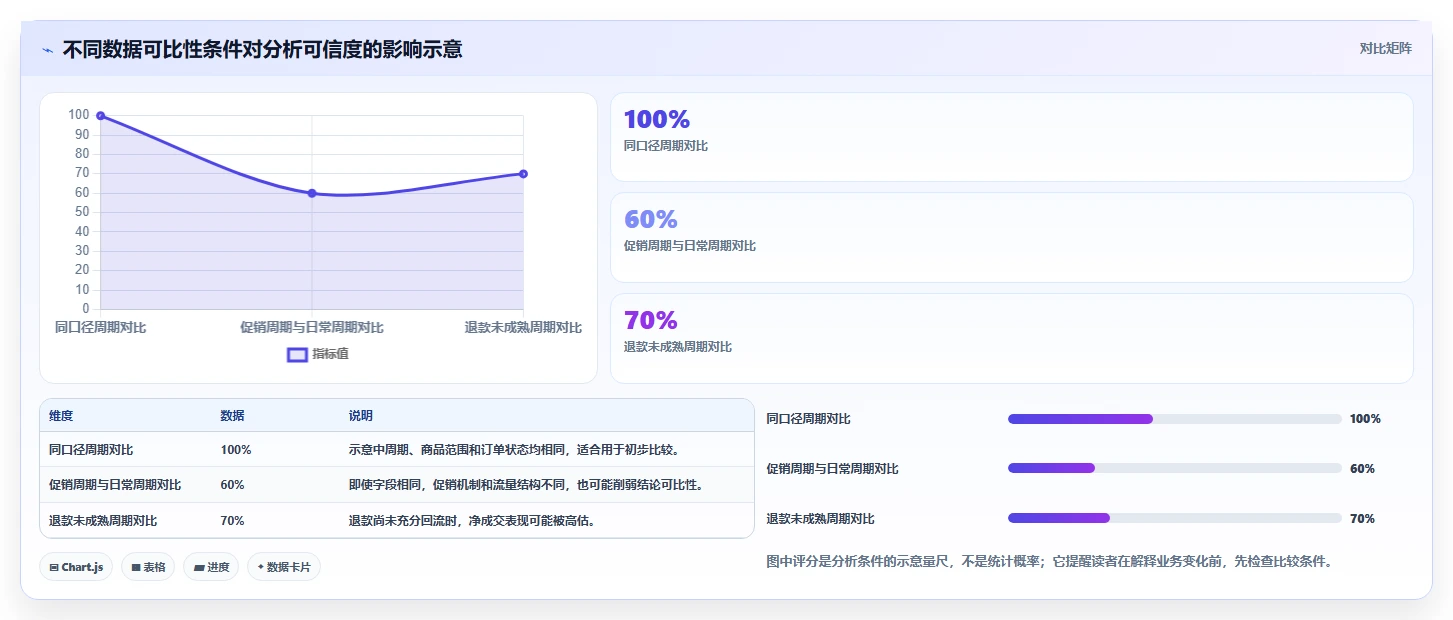This screenshot has height=620, width=1453.
Task: Click the 说明 column header
Action: [361, 416]
